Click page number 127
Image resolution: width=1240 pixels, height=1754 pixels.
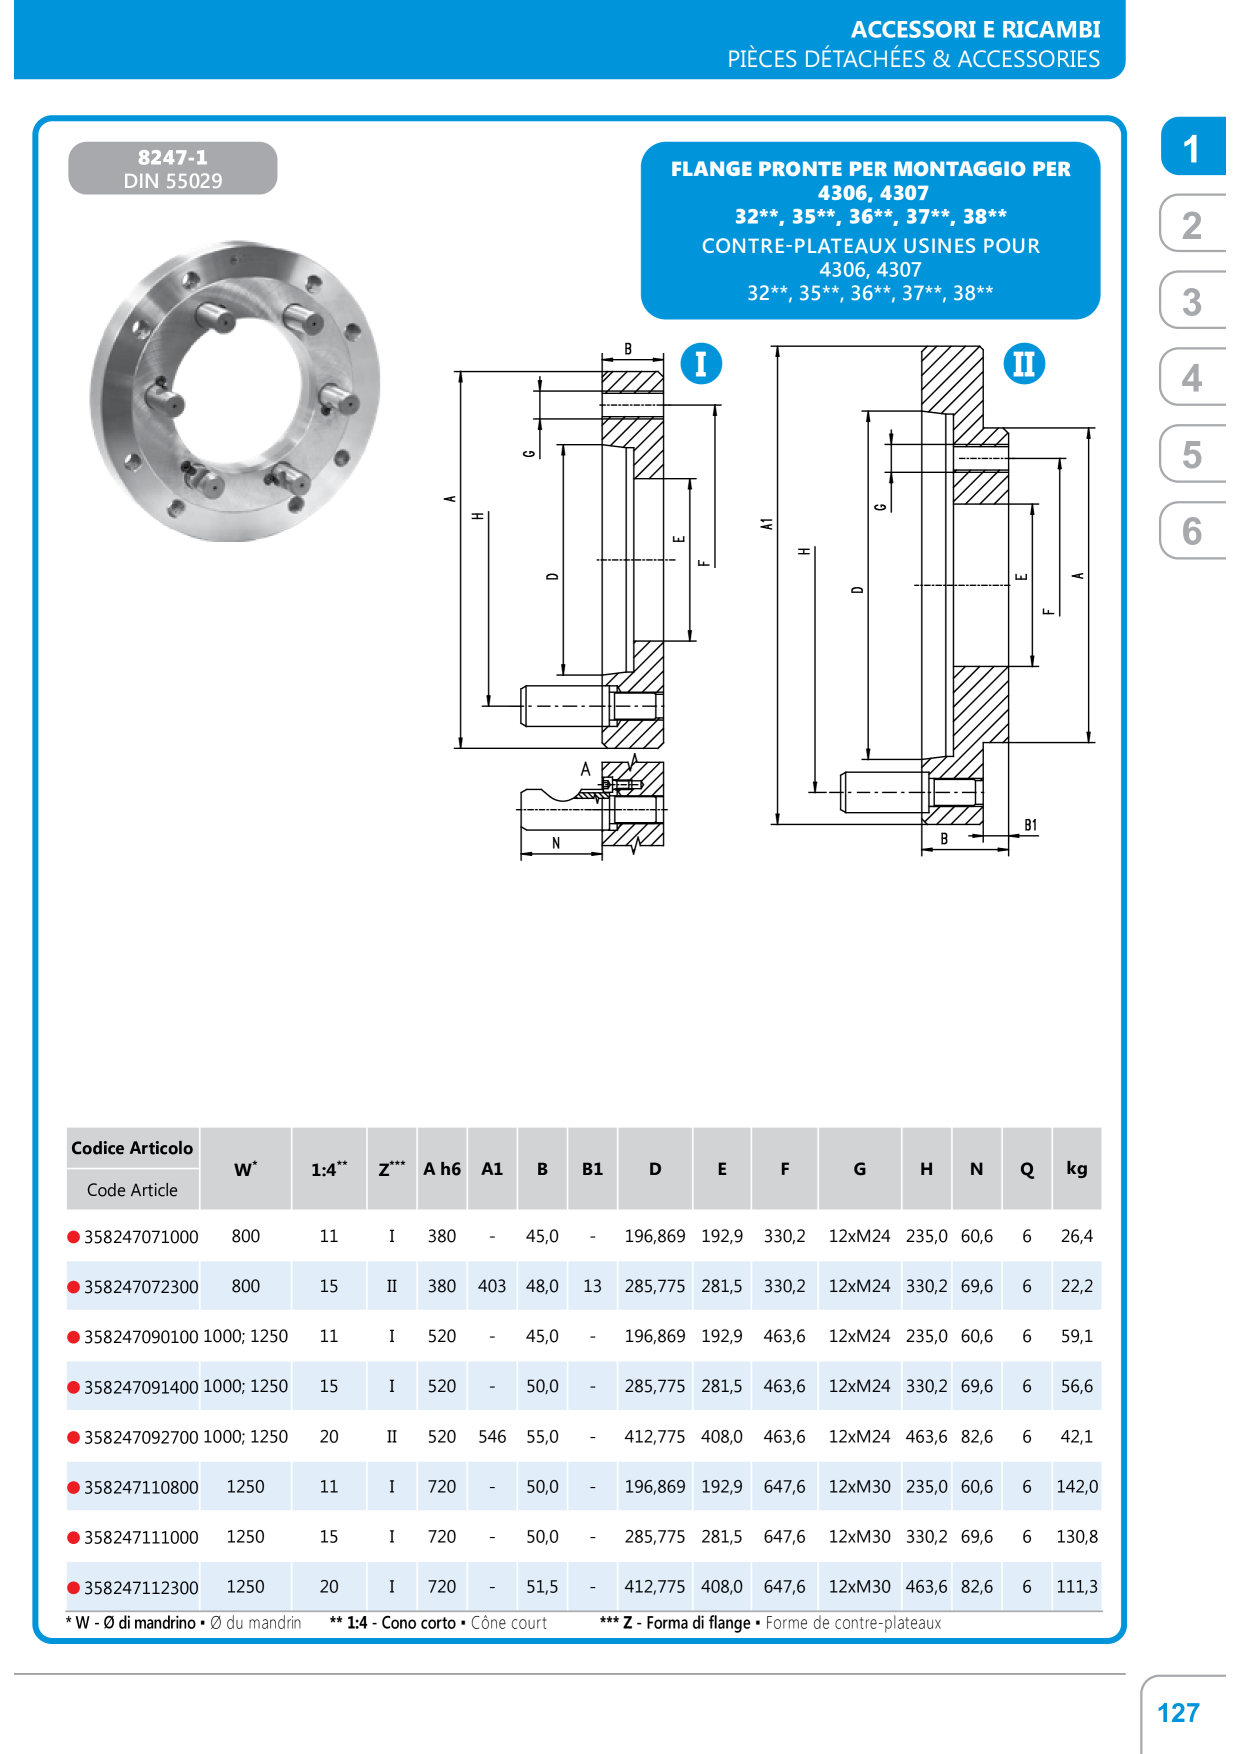point(1178,1713)
